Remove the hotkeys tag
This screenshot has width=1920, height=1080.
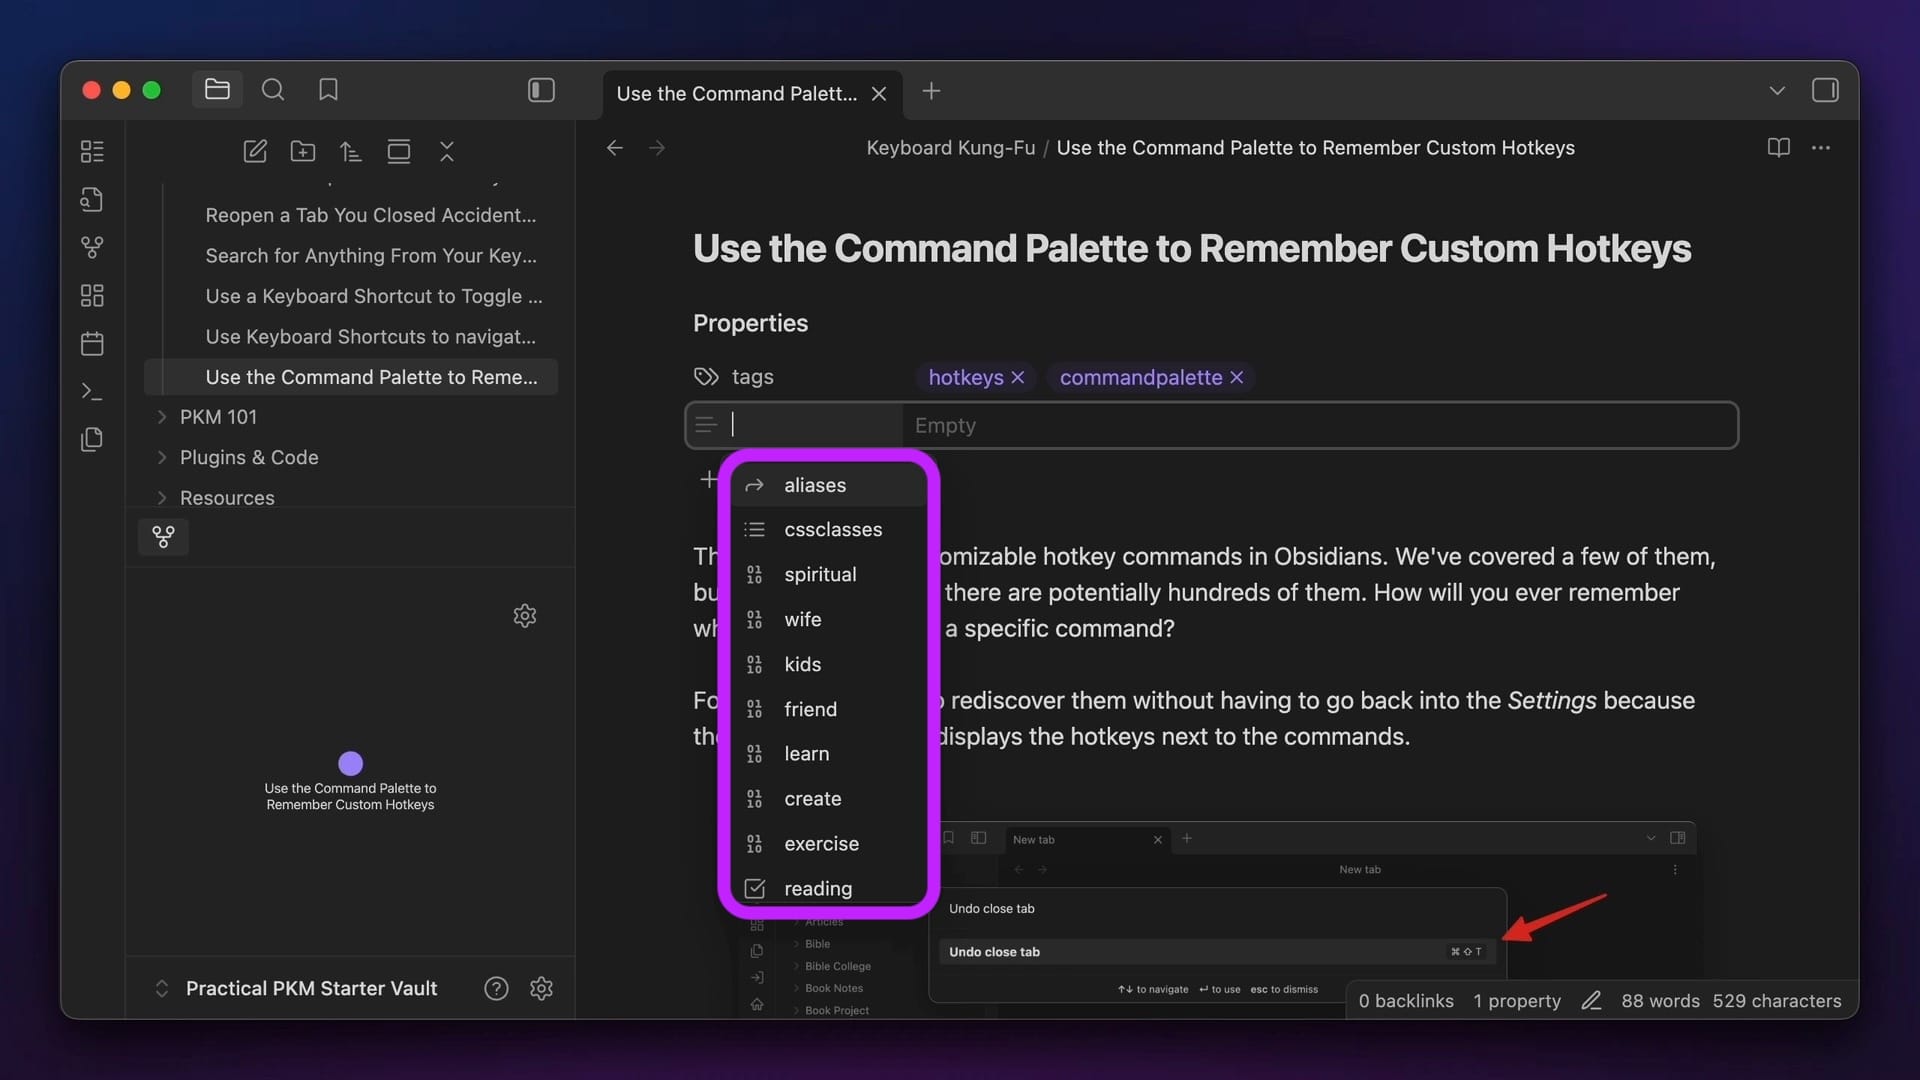click(x=1018, y=377)
